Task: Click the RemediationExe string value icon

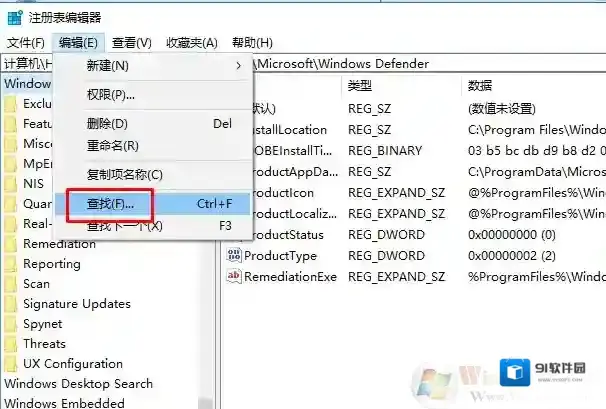Action: [234, 277]
